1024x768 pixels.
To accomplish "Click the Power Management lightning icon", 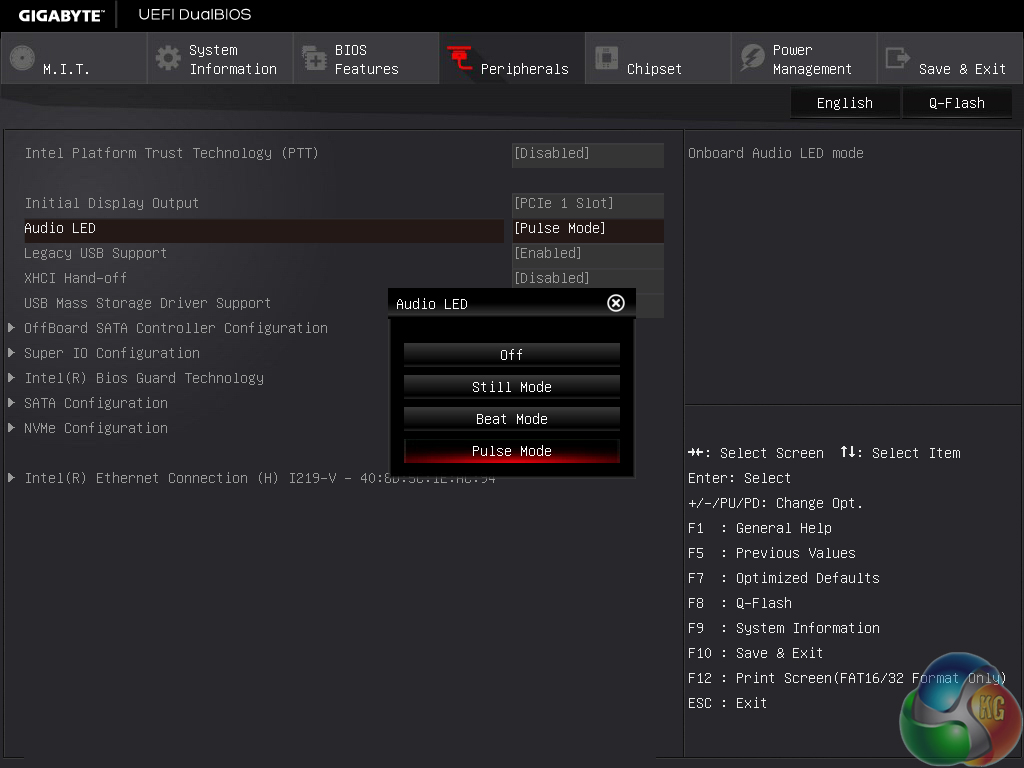I will (x=752, y=58).
